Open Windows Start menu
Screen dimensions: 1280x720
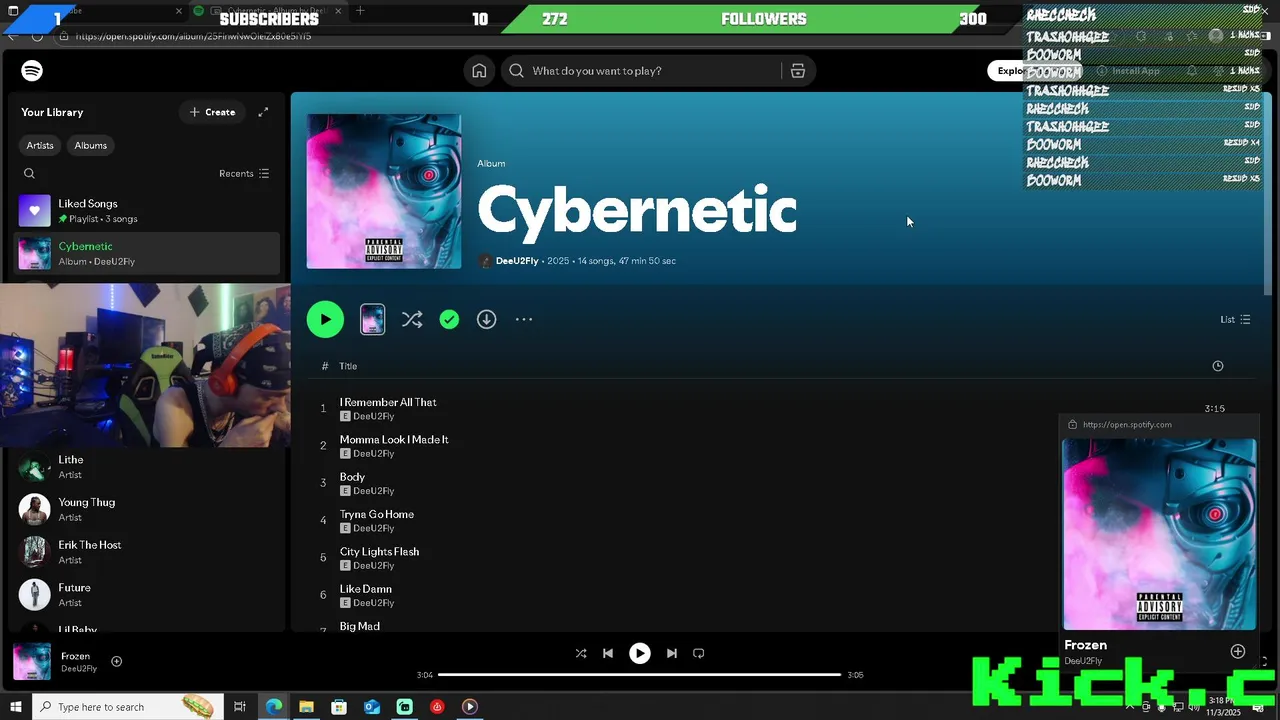15,707
